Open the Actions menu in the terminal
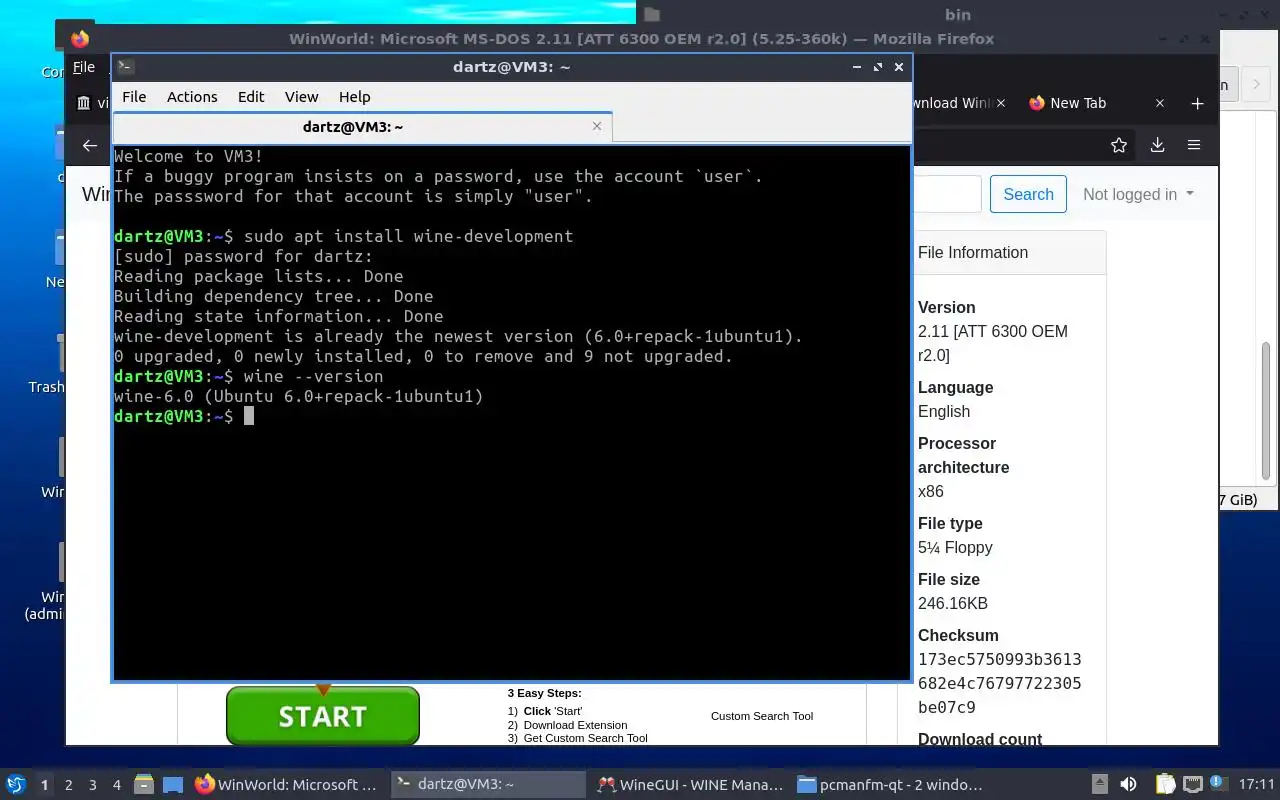The height and width of the screenshot is (800, 1280). click(x=192, y=97)
